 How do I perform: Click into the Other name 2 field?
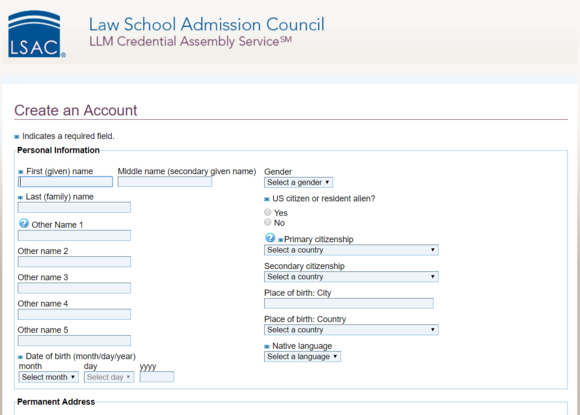point(74,262)
